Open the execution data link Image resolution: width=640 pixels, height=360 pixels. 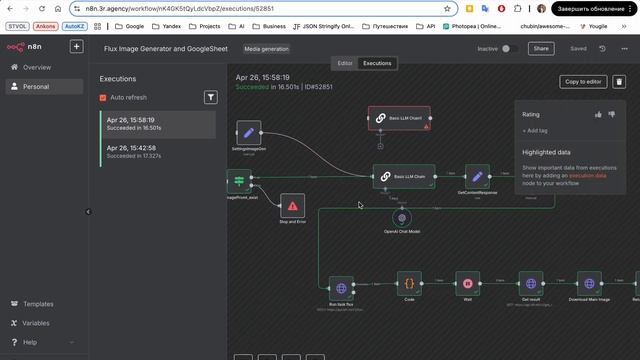pos(587,176)
